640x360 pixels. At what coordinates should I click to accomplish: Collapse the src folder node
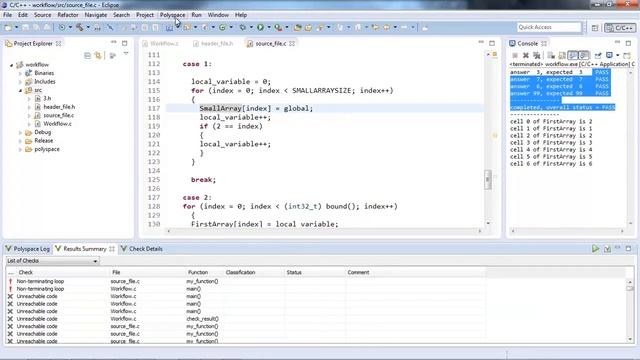coord(20,90)
